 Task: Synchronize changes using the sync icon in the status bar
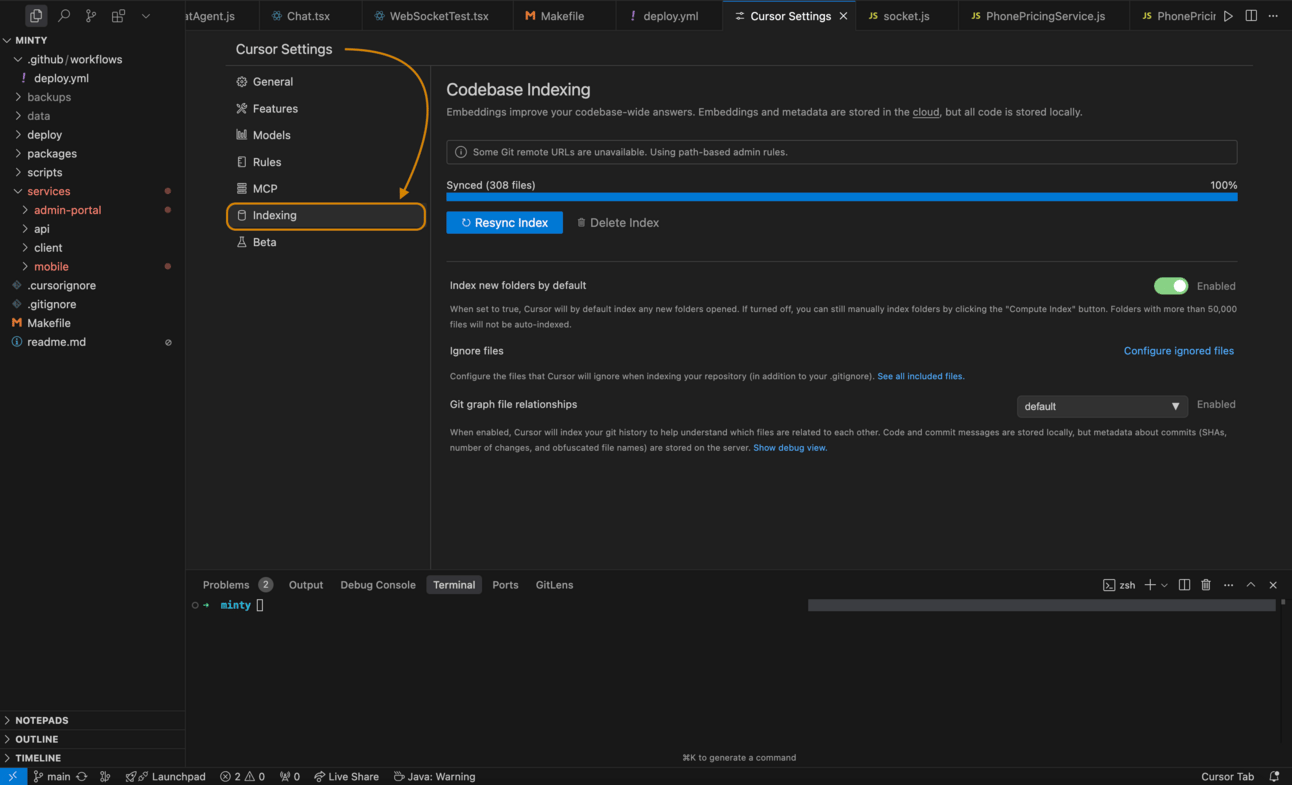(82, 776)
